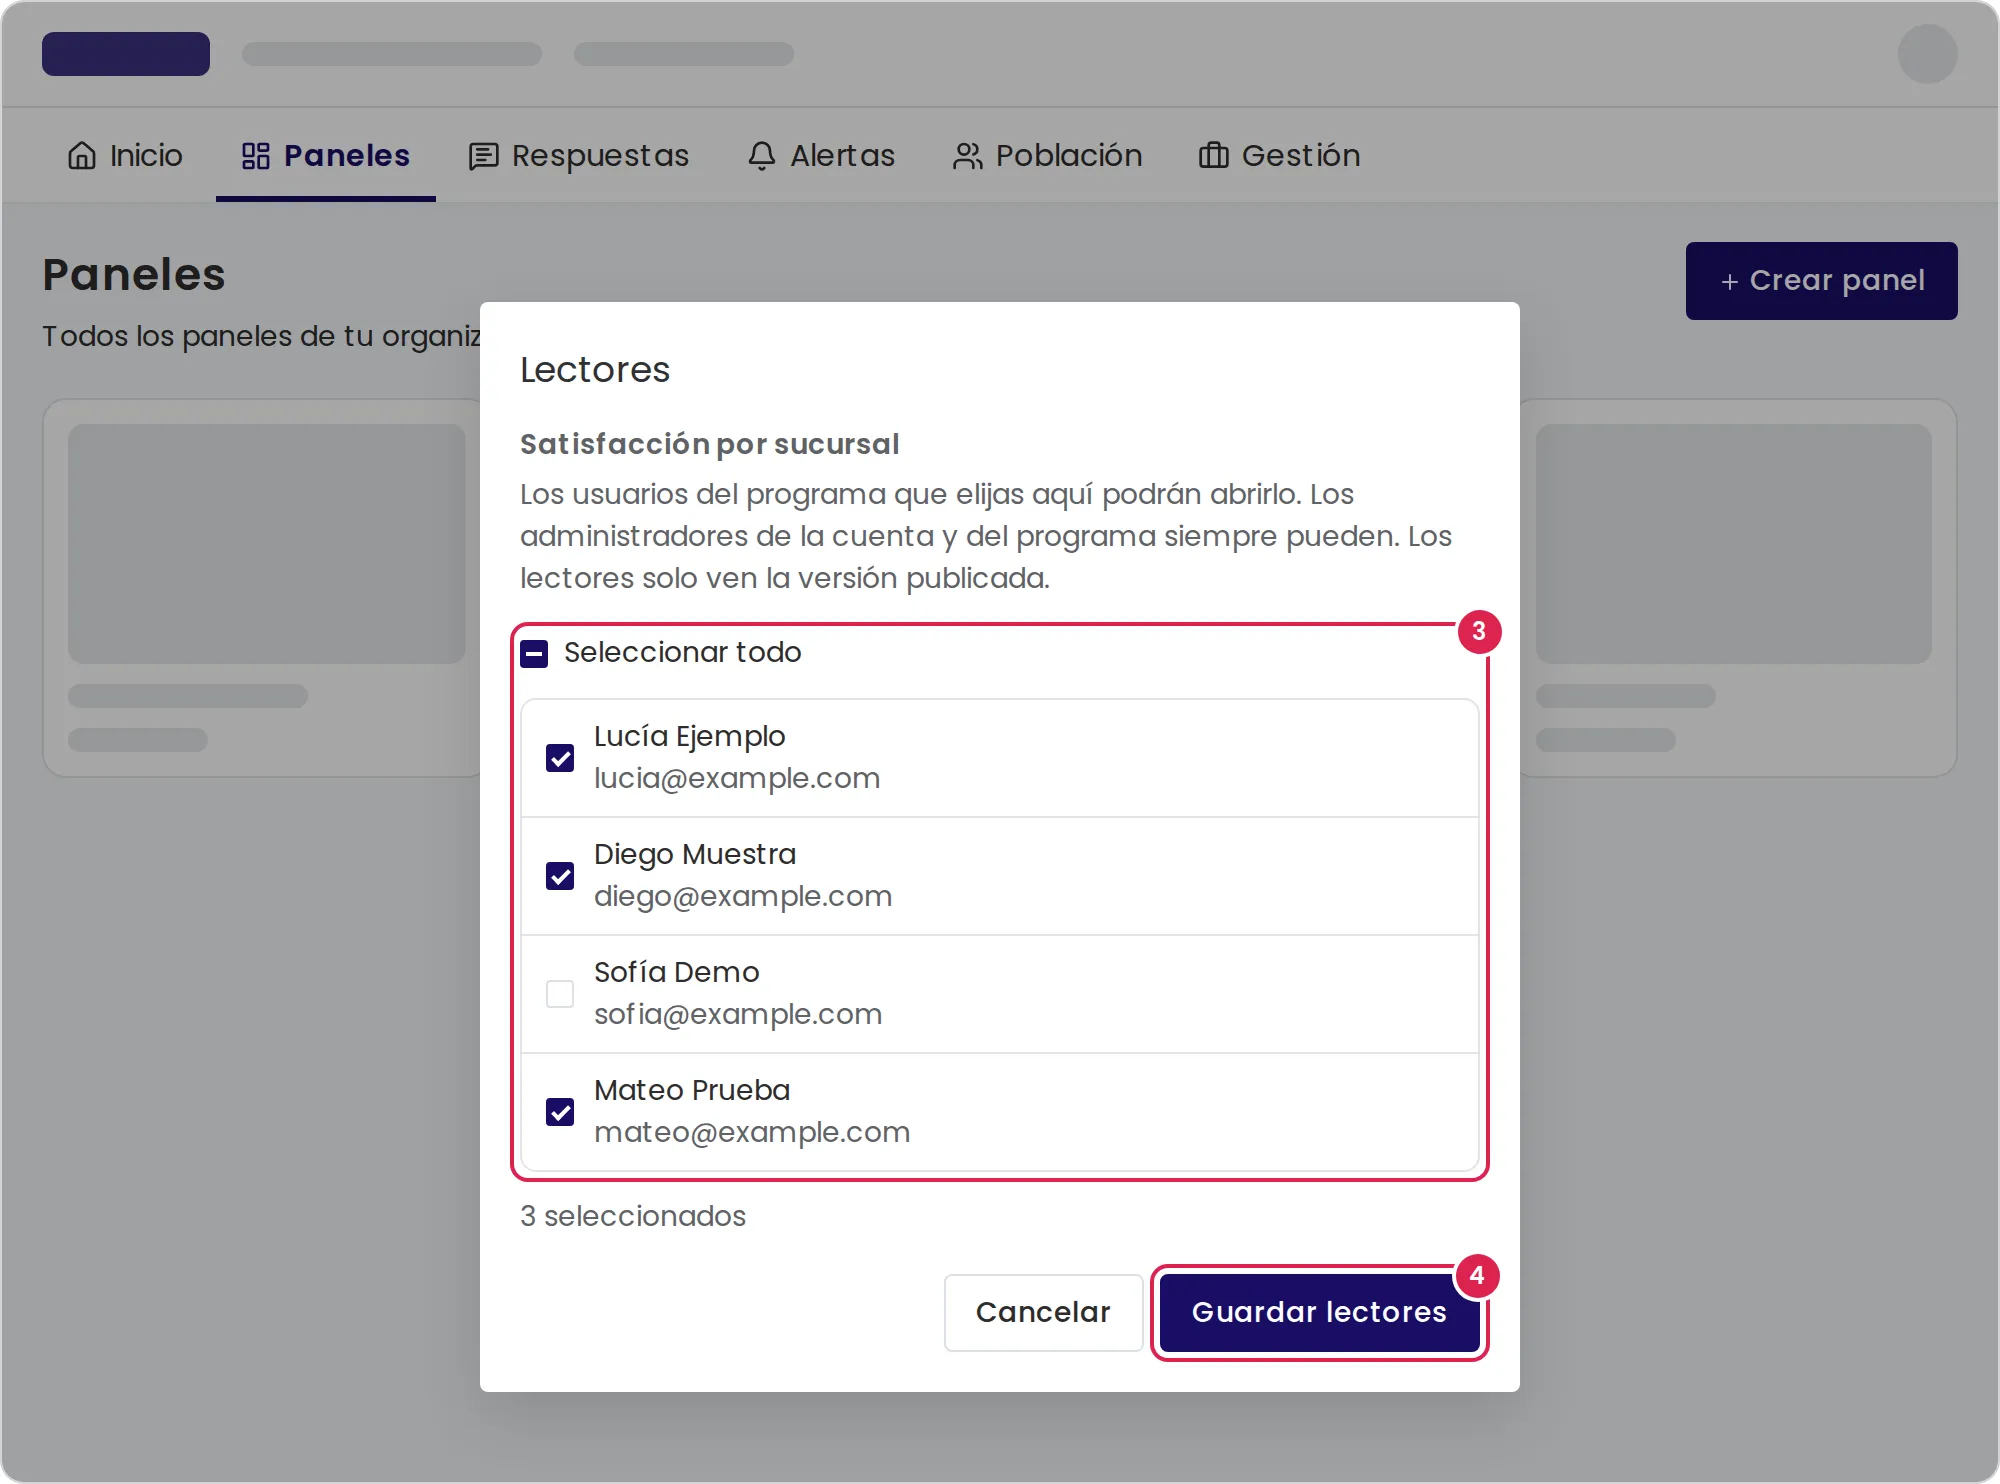
Task: Click the Alertas bell icon
Action: tap(762, 156)
